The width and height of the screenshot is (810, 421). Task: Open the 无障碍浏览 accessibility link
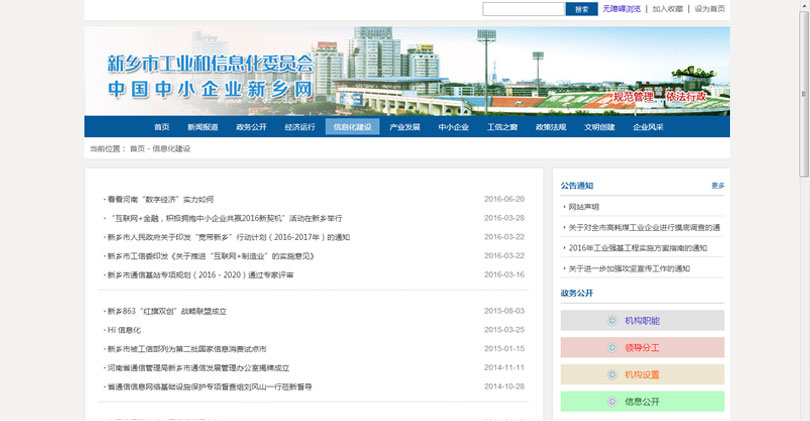(621, 9)
